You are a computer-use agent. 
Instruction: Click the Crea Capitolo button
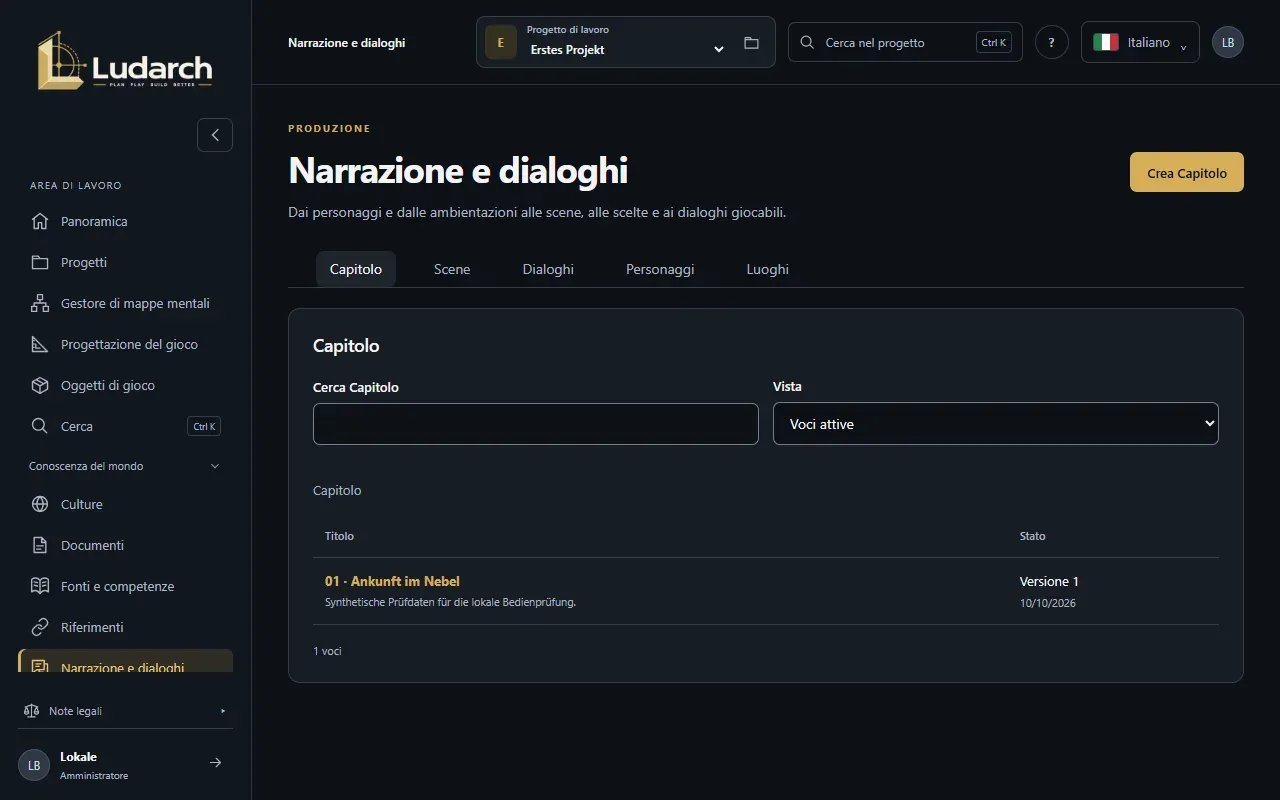[1187, 172]
